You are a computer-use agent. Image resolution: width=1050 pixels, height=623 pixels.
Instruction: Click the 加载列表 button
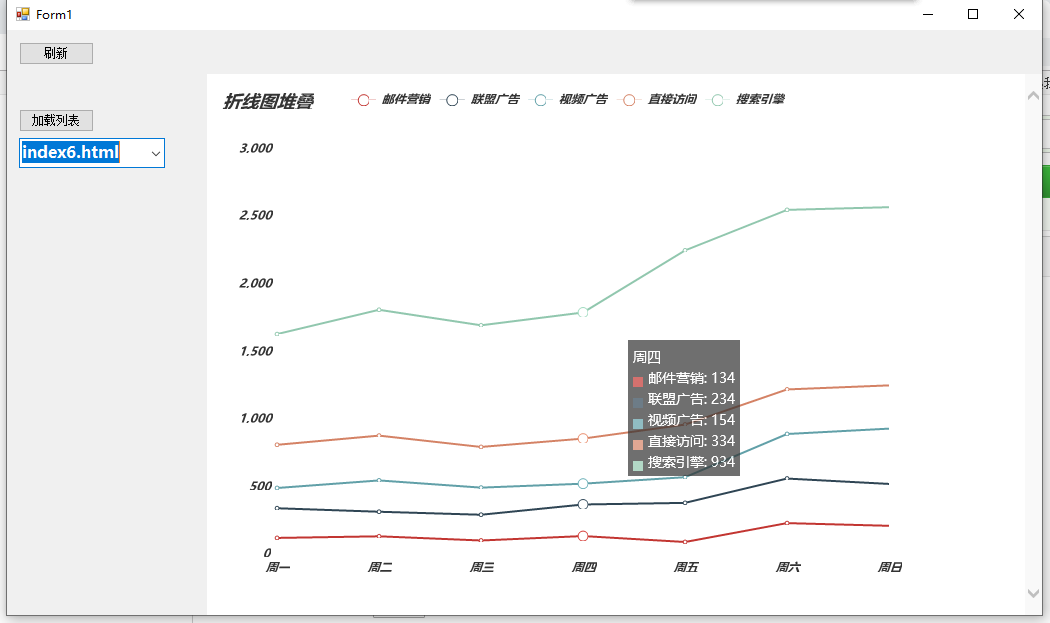click(x=56, y=121)
